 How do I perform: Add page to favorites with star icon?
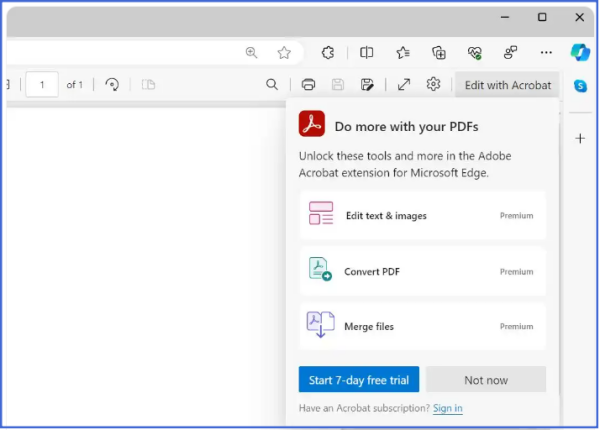(284, 53)
